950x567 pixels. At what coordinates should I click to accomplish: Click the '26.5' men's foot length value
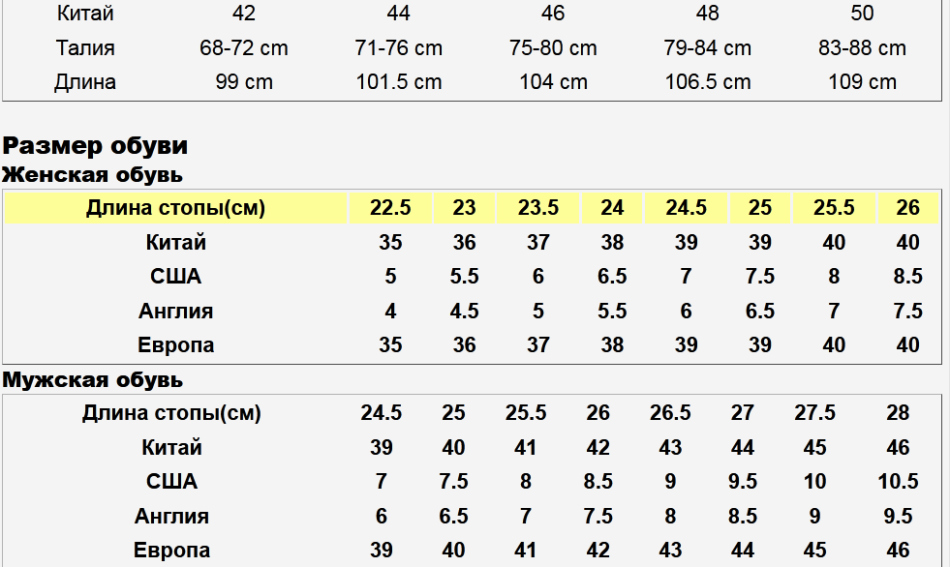pos(670,413)
